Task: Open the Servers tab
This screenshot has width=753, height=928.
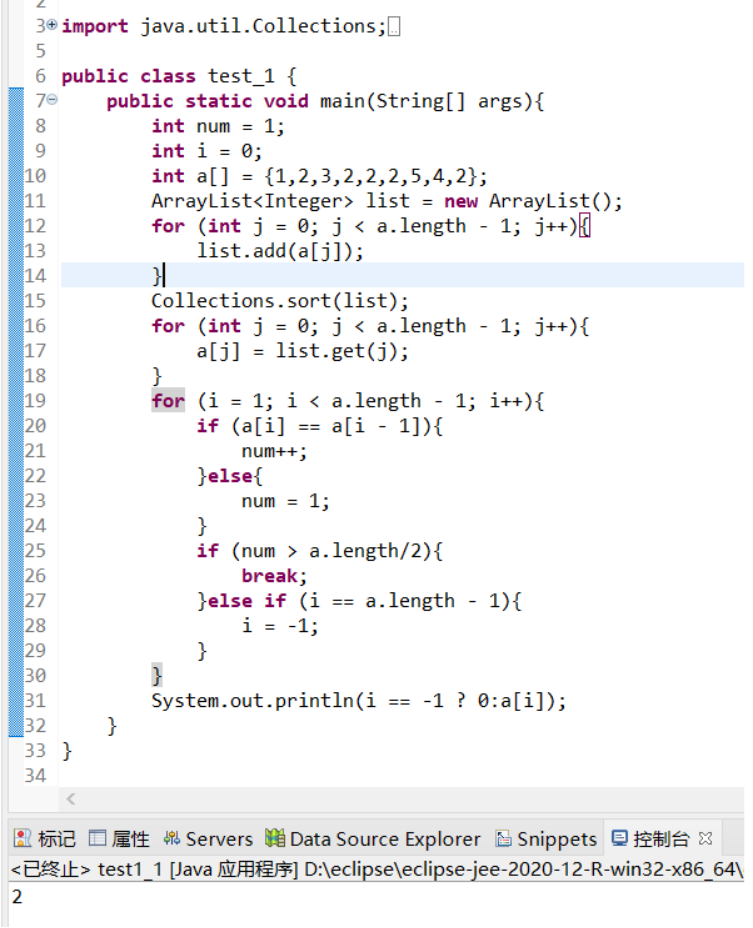Action: click(x=208, y=839)
